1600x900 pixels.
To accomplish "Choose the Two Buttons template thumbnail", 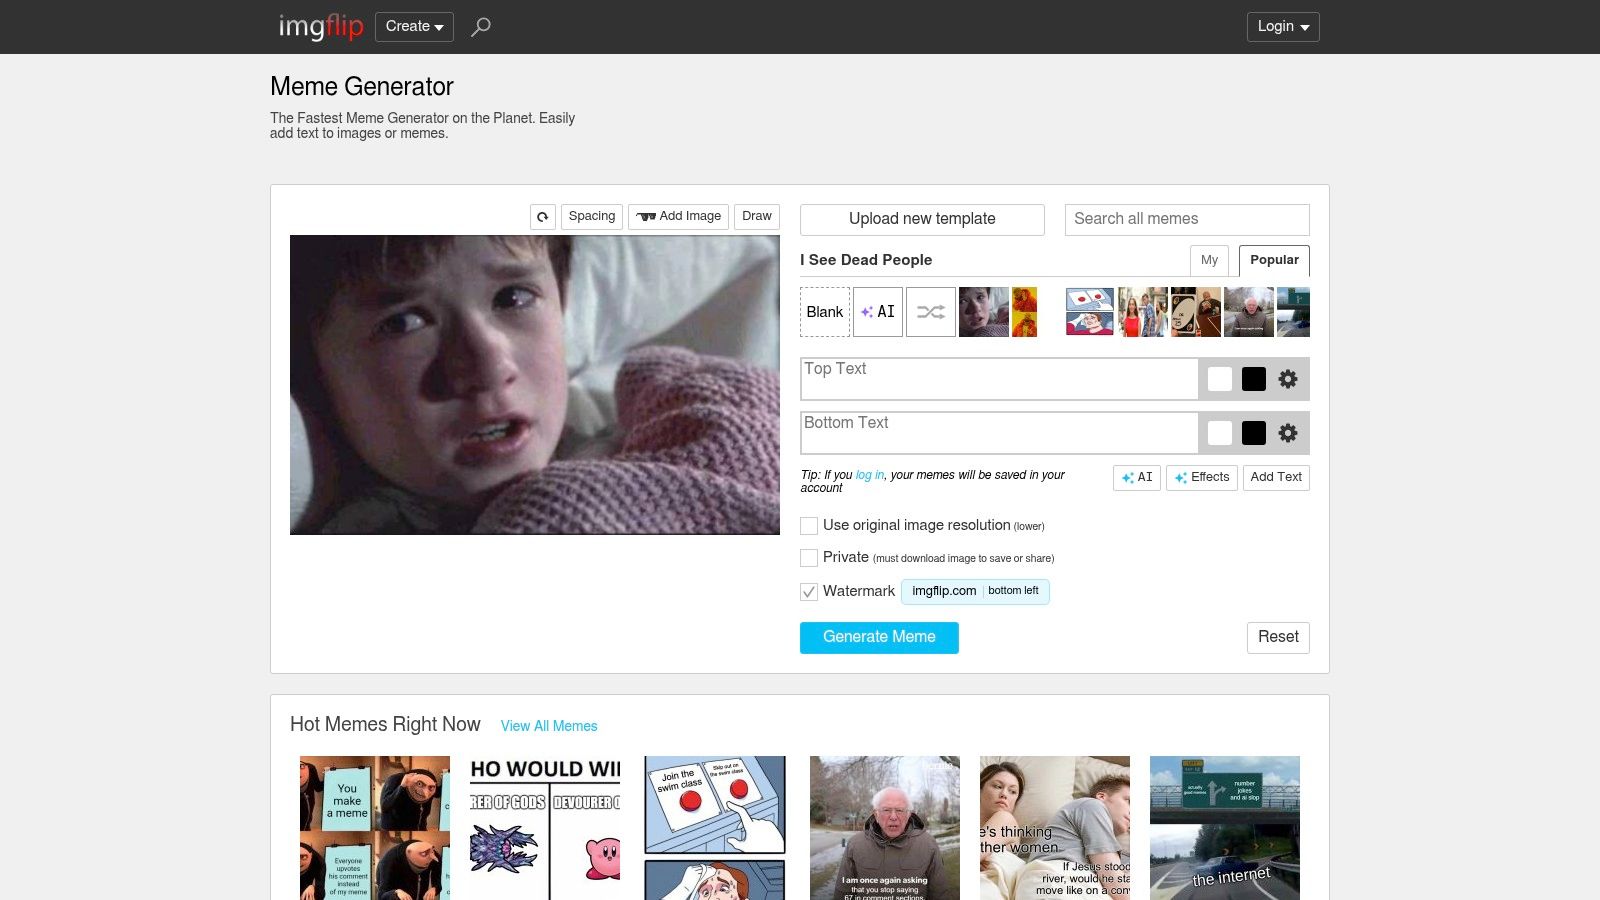I will [x=1090, y=312].
